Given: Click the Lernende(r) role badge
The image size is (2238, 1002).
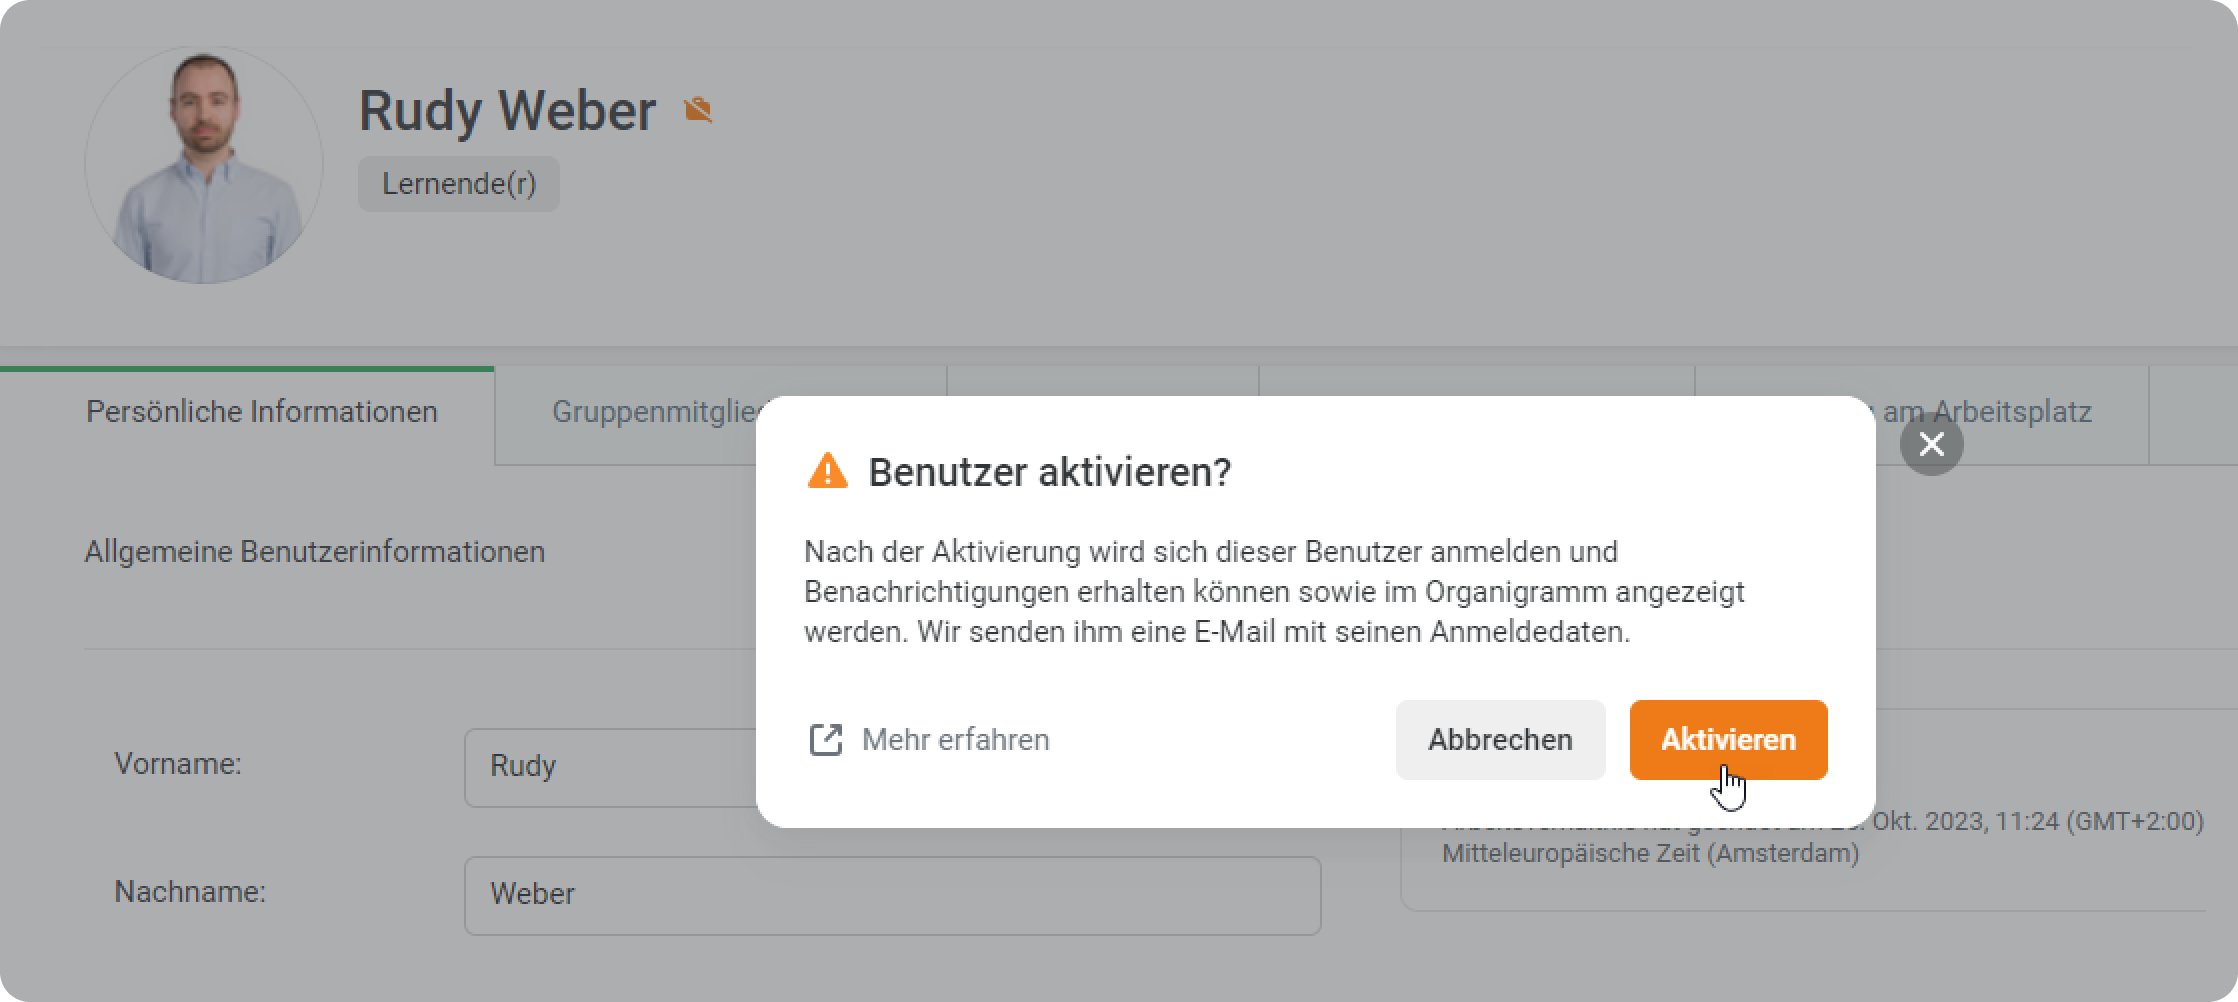Looking at the screenshot, I should click(x=459, y=184).
